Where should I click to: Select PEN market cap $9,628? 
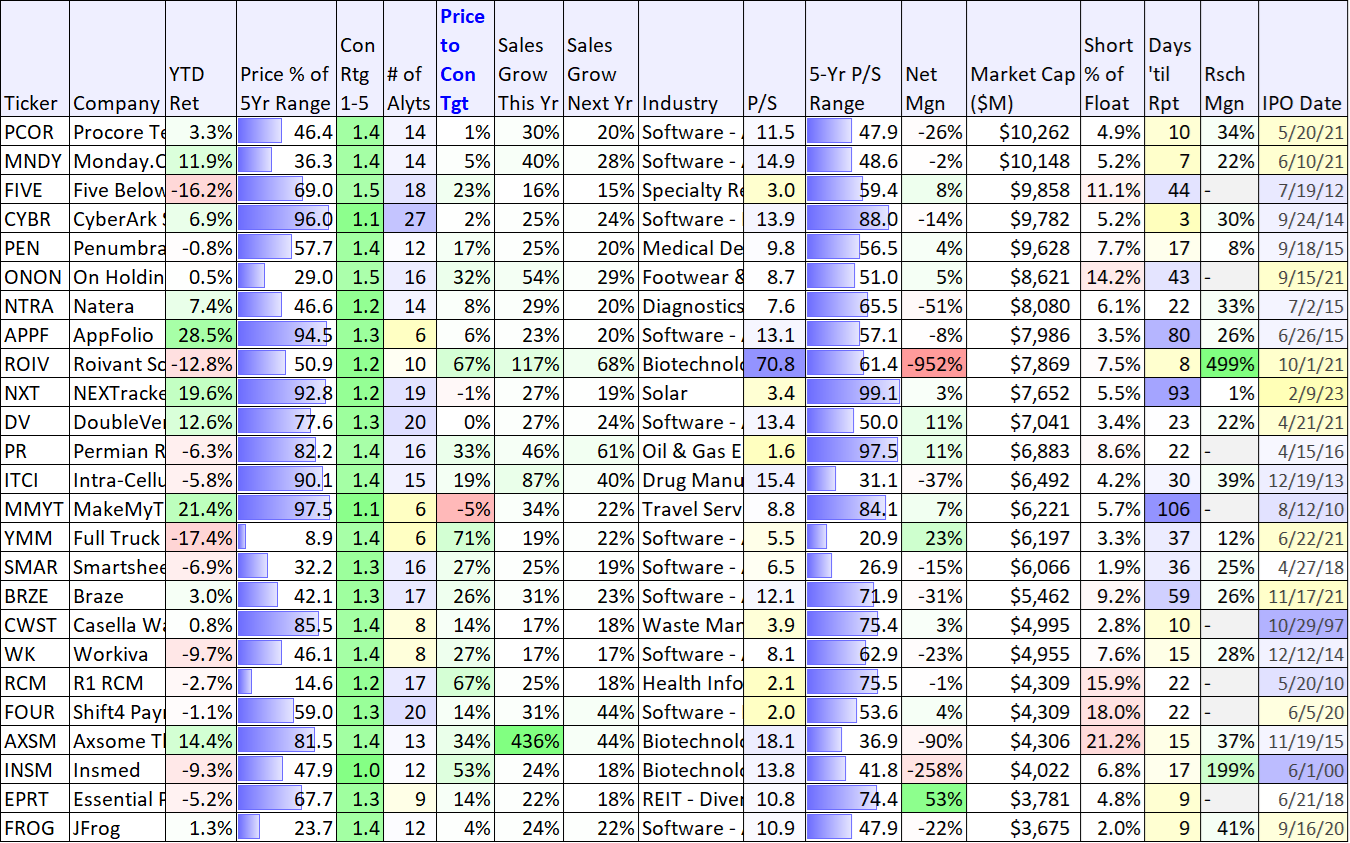1023,248
